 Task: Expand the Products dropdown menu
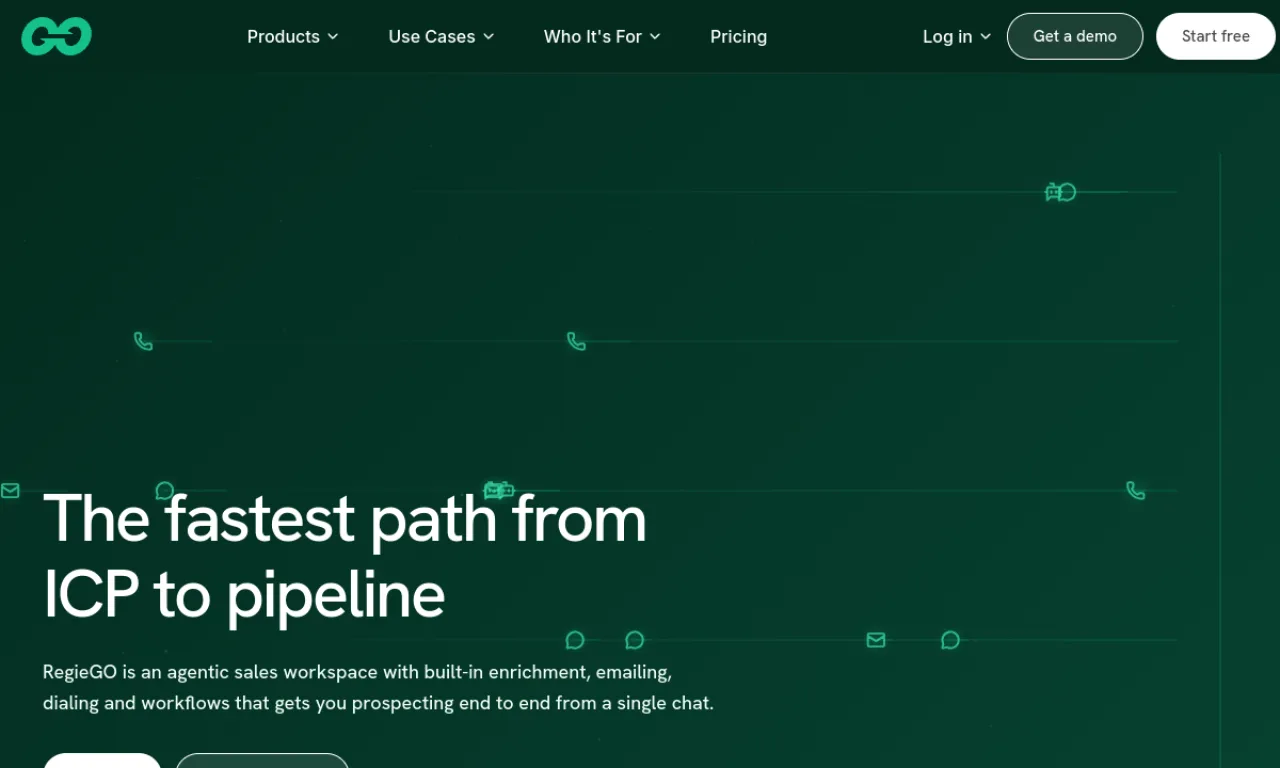pyautogui.click(x=293, y=37)
